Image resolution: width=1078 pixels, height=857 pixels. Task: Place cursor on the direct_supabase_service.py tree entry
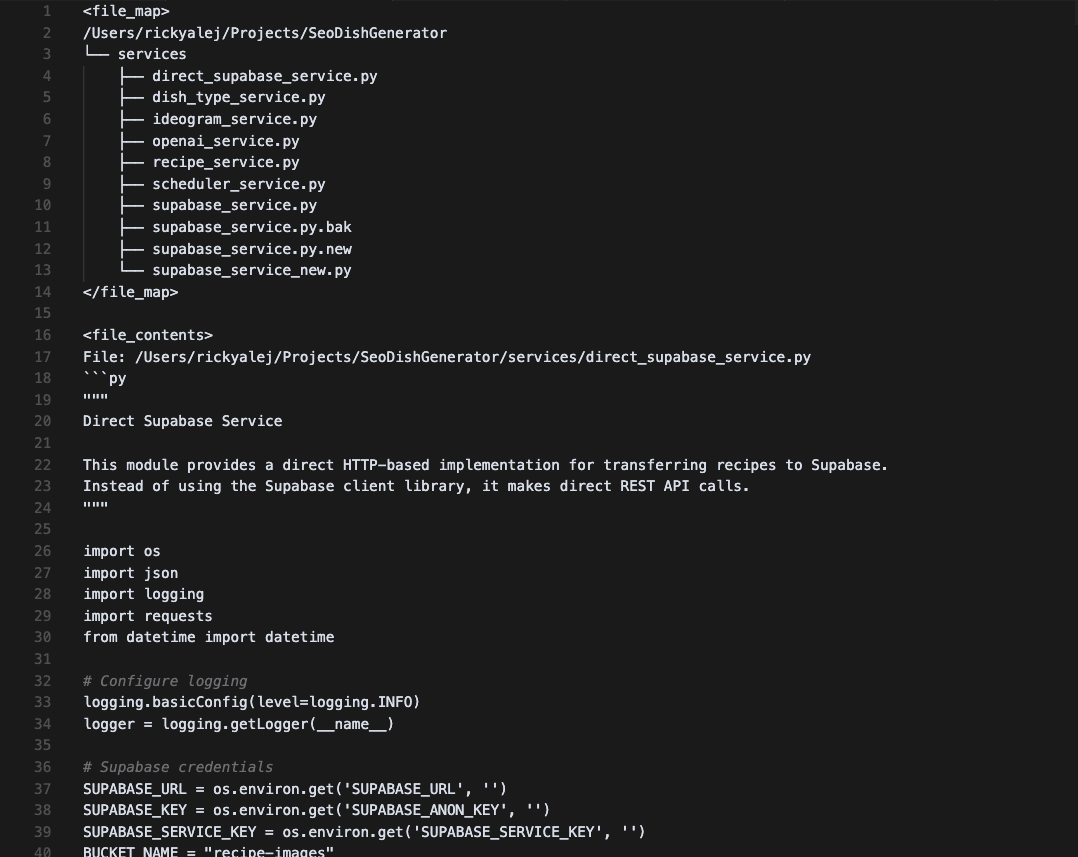264,76
